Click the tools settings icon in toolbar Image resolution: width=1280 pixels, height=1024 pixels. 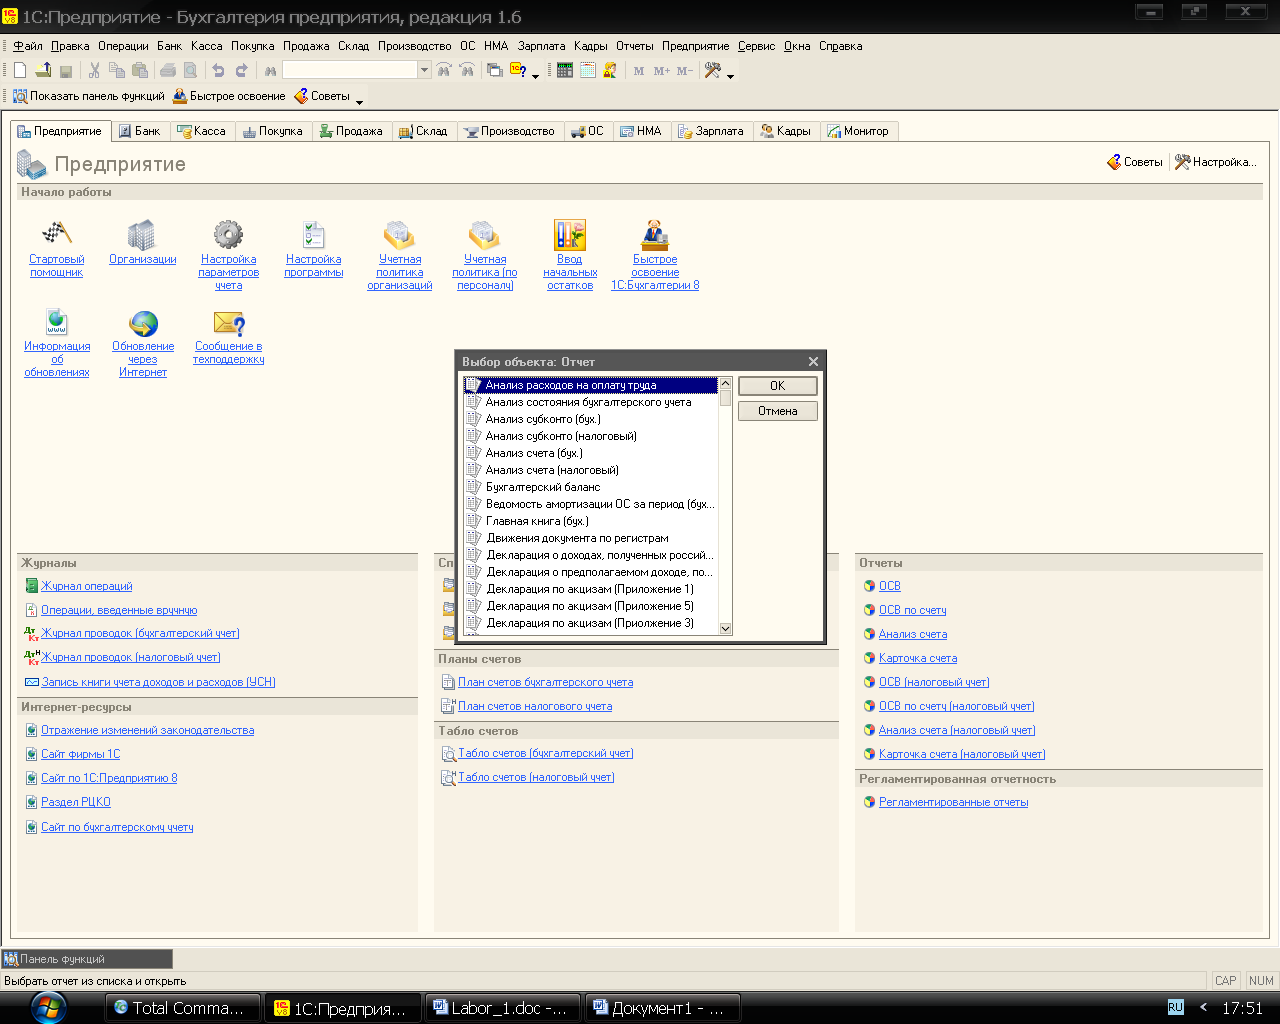713,70
